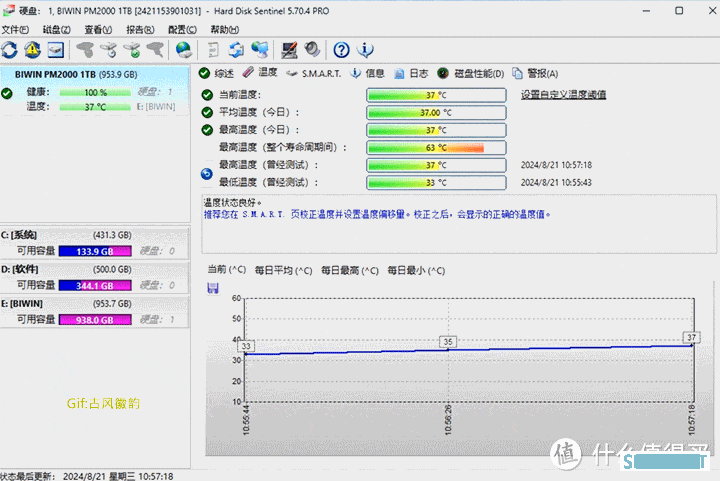Viewport: 720px width, 481px height.
Task: Select the 每日最小 (°C) chart tab
Action: tap(416, 270)
